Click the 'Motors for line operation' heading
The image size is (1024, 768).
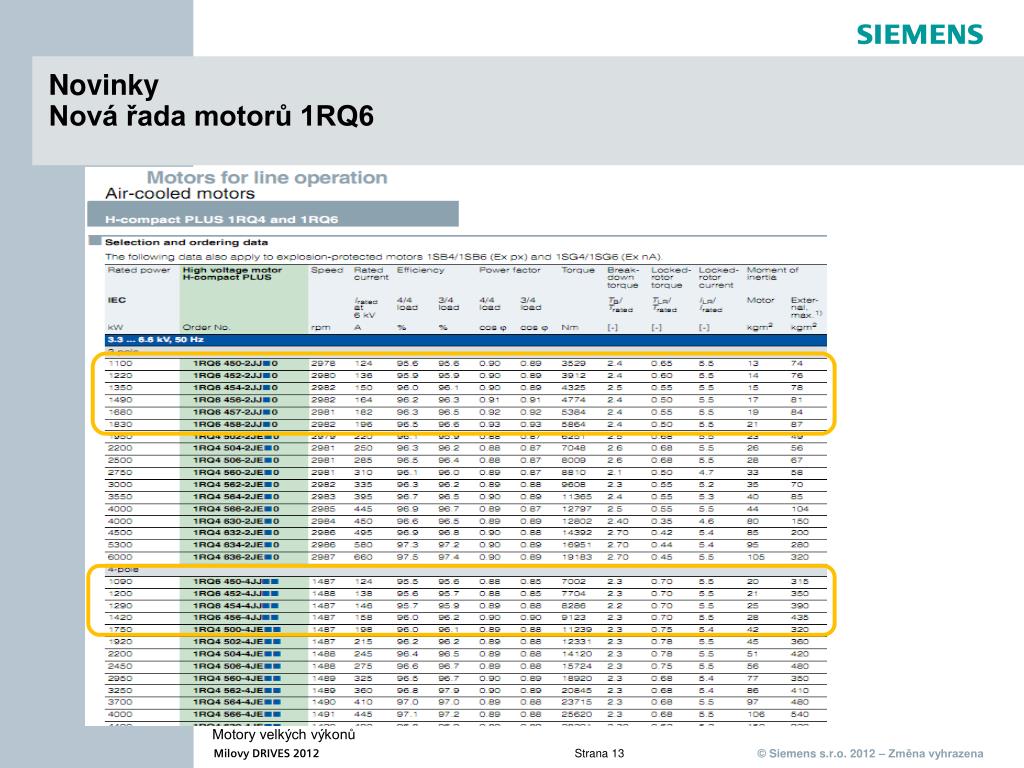click(x=266, y=177)
